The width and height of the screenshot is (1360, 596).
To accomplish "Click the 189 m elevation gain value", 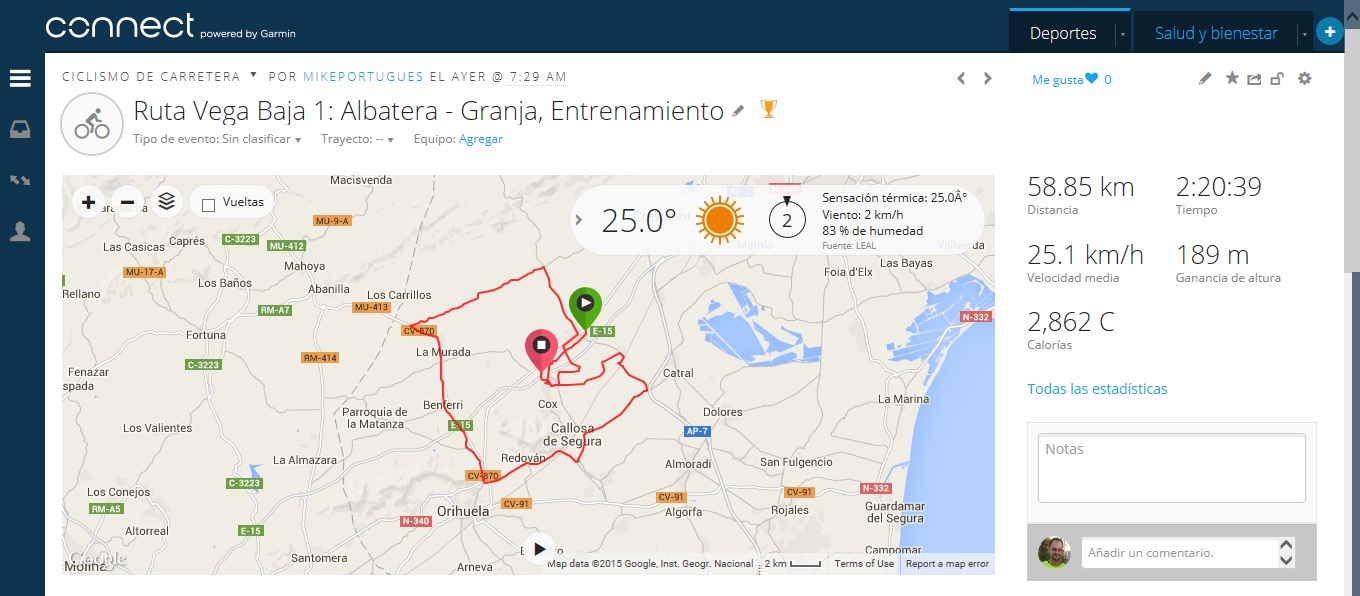I will (1212, 254).
